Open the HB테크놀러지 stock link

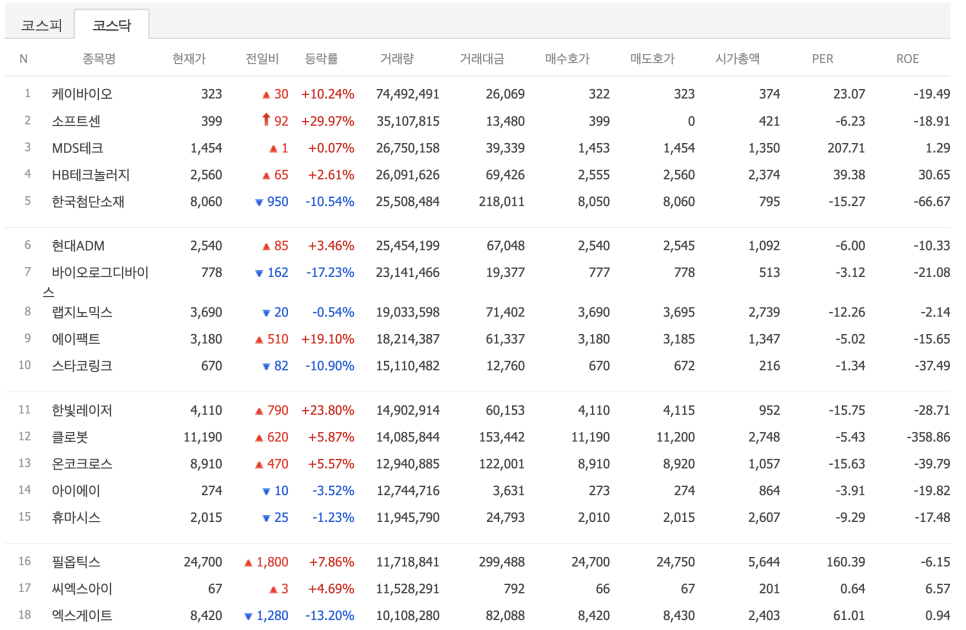tap(91, 175)
